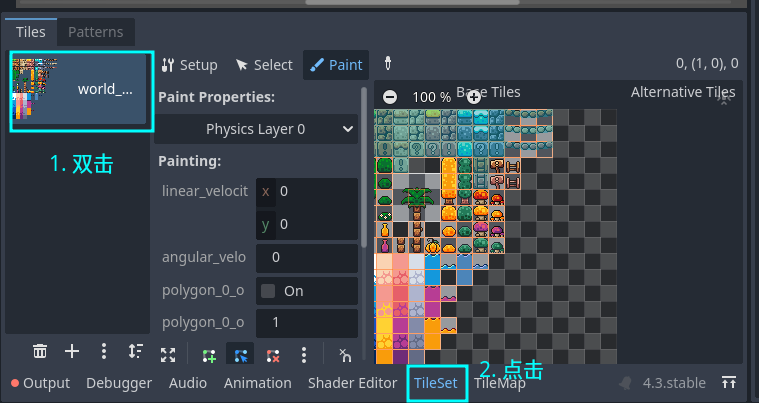Switch to Setup mode
Viewport: 759px width, 403px height.
click(189, 65)
